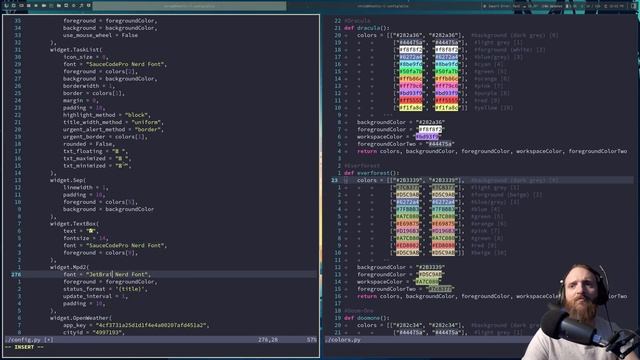
Task: Click the "txt_minimized" assignment line
Action: point(97,166)
